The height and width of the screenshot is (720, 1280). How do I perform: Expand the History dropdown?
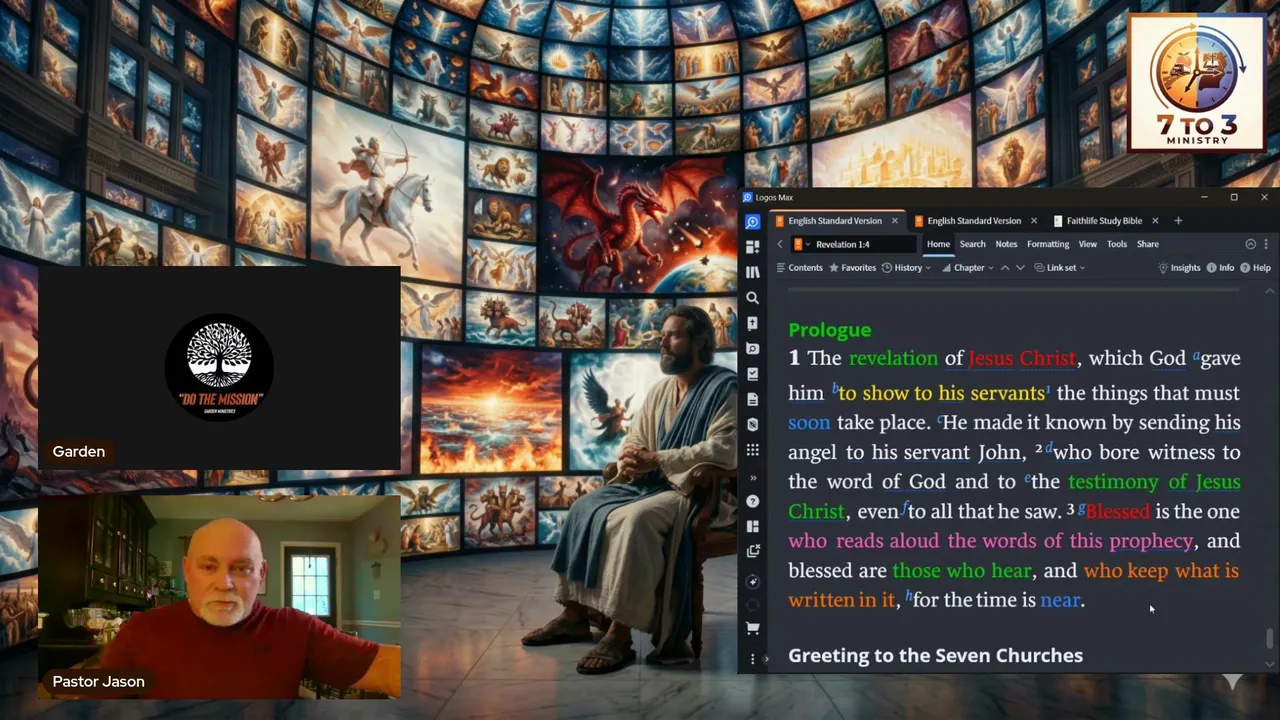(907, 268)
